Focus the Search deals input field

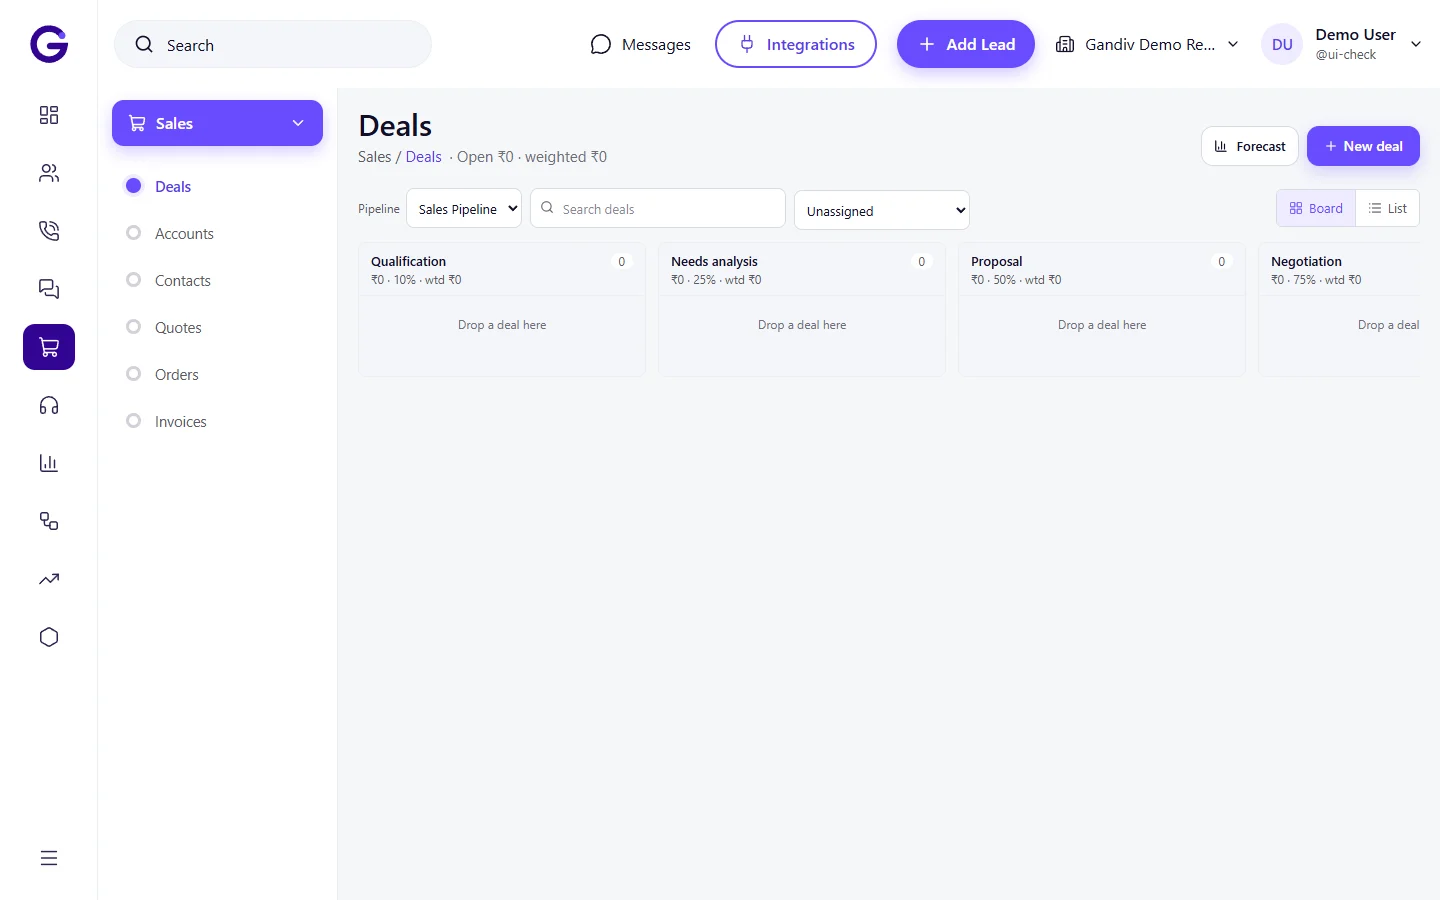click(658, 208)
